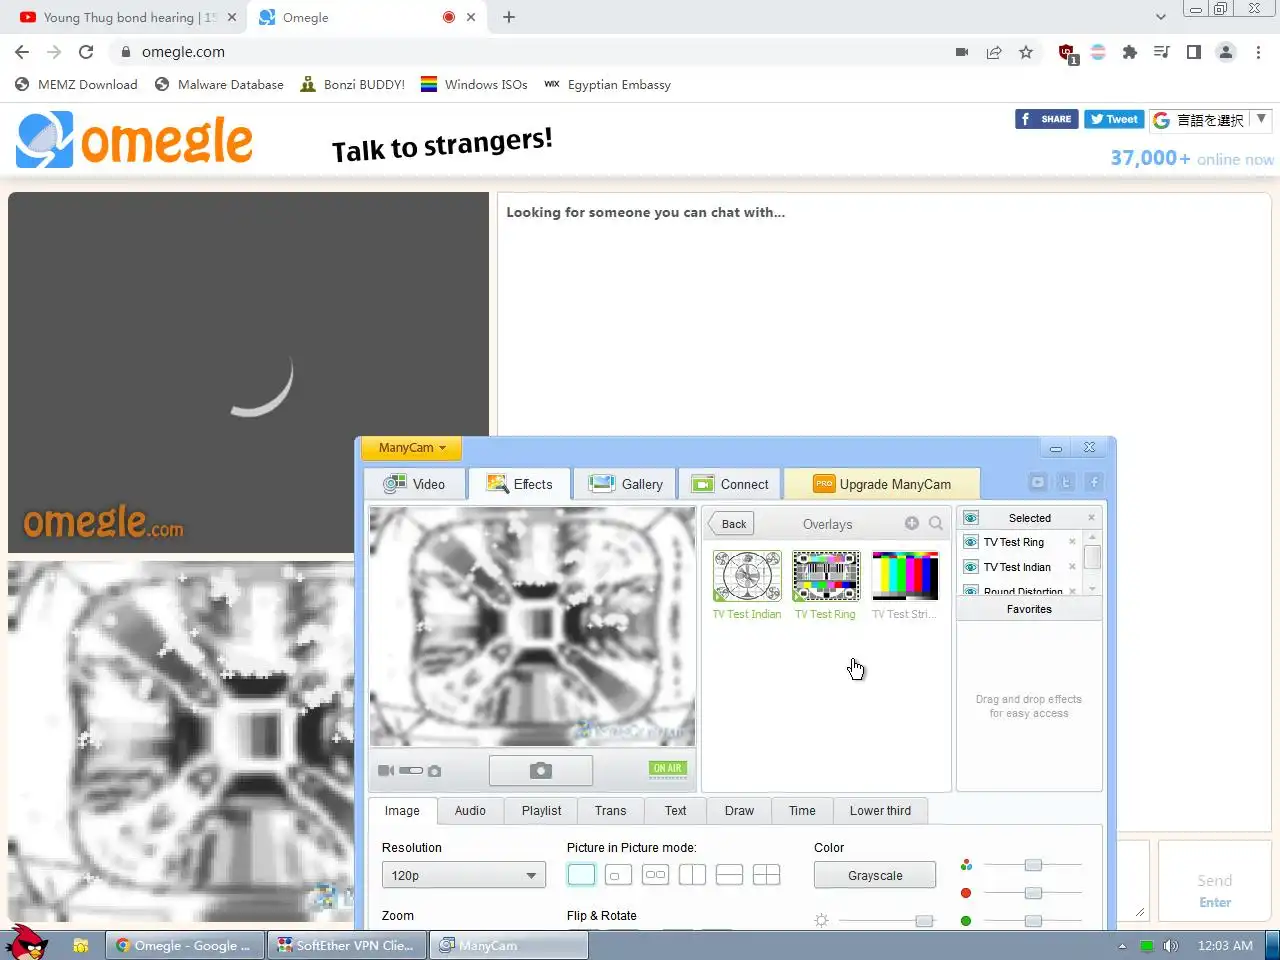
Task: Toggle the video/snapshot mode switch
Action: [x=411, y=771]
